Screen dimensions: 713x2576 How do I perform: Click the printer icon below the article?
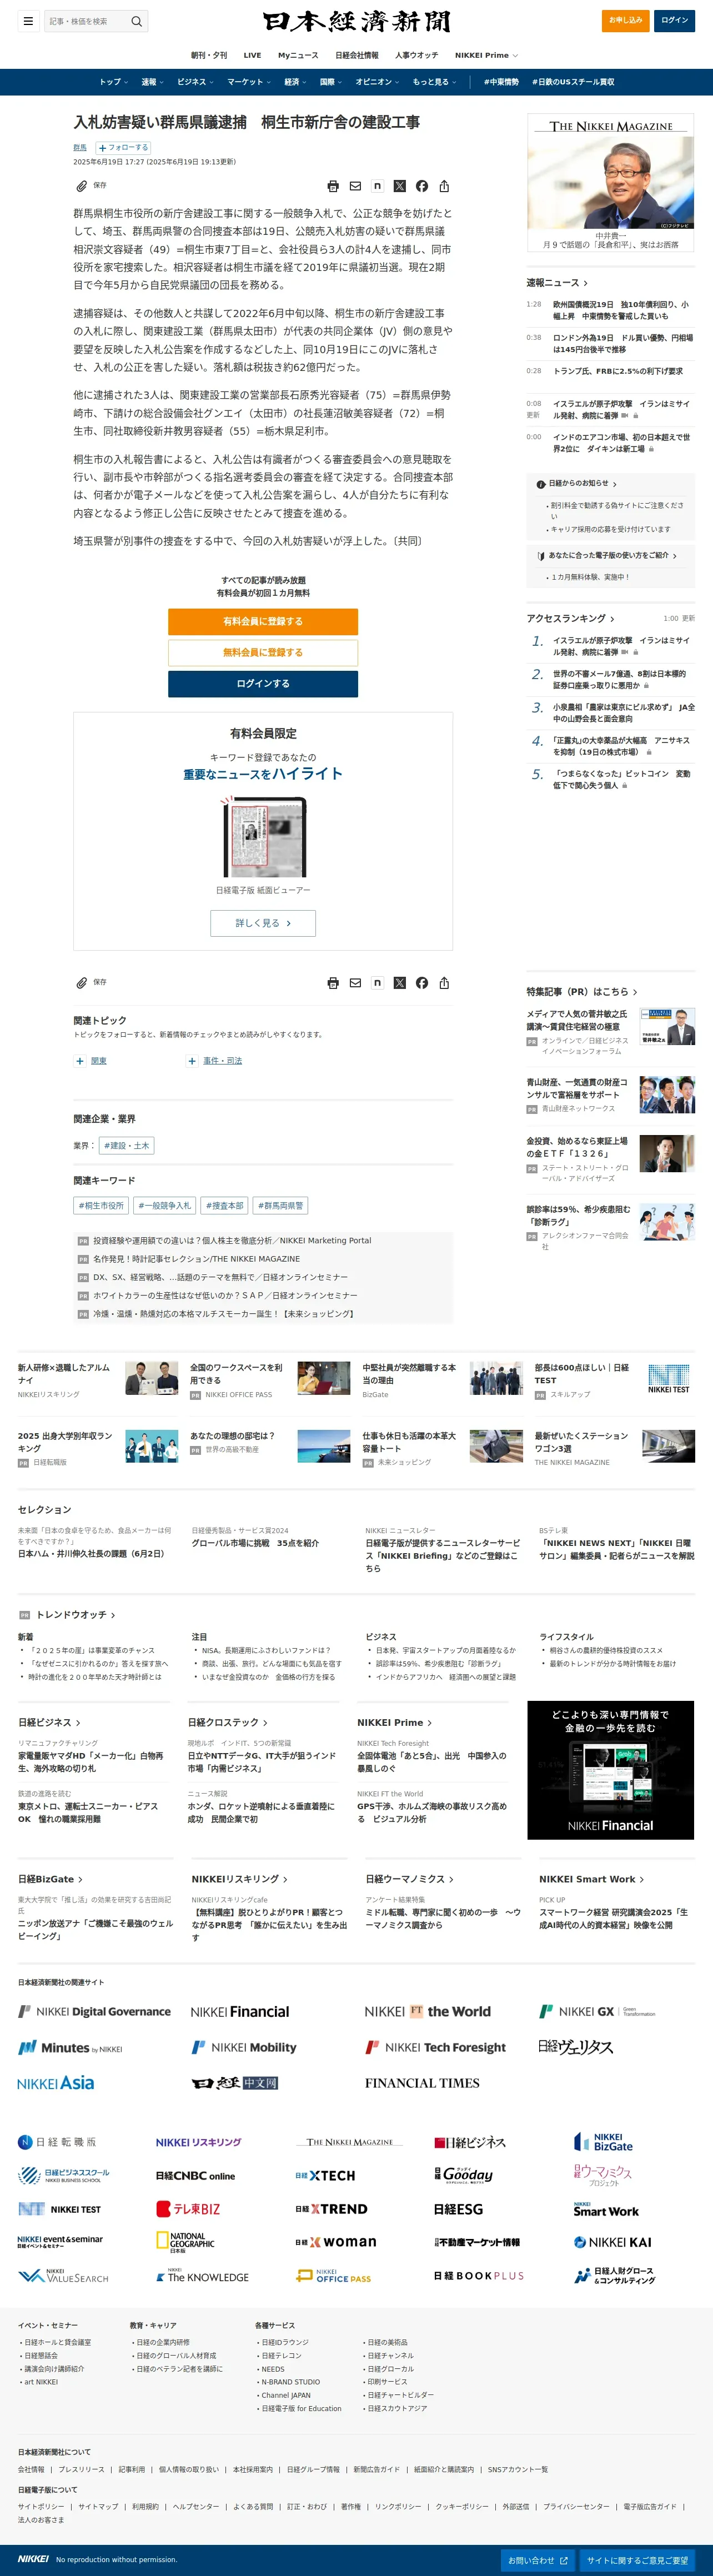[333, 983]
